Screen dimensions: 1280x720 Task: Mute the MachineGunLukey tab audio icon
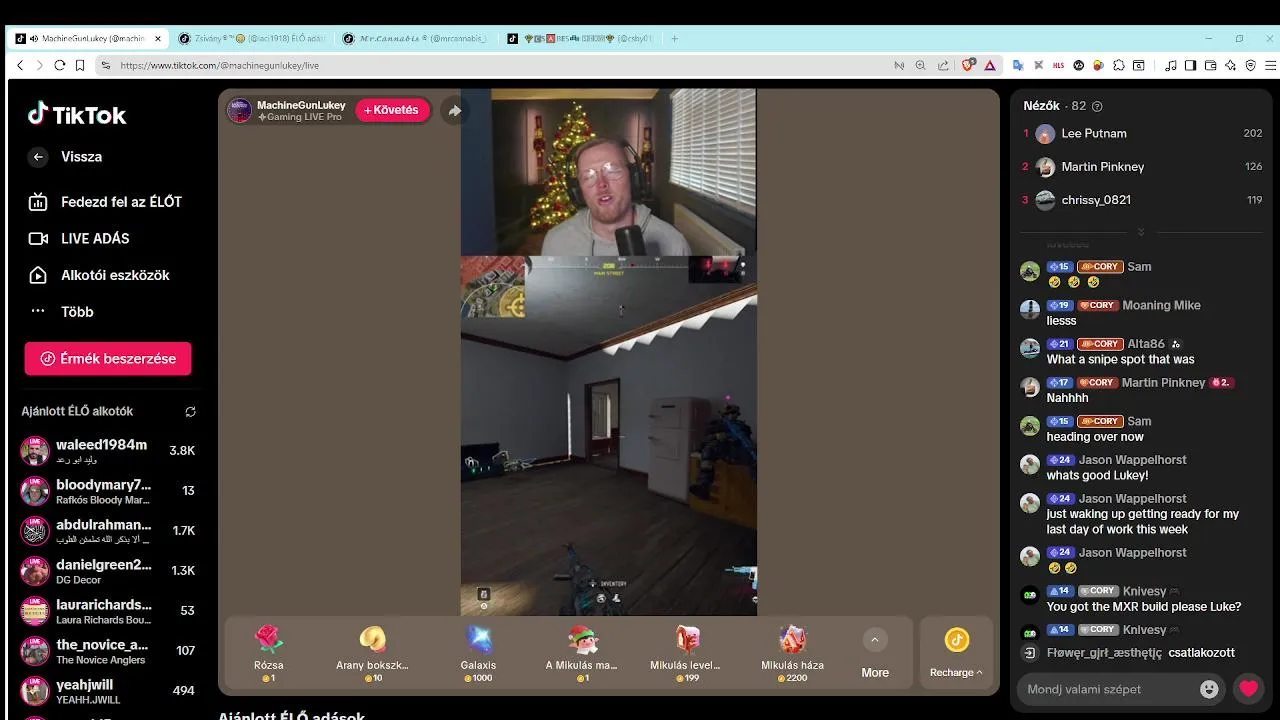(x=34, y=38)
